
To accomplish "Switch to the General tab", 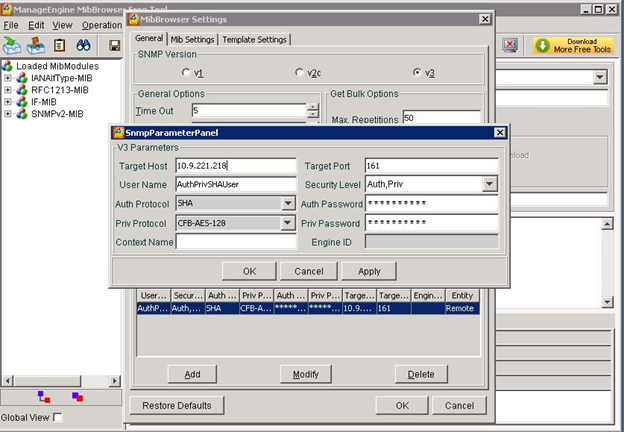I will point(149,38).
